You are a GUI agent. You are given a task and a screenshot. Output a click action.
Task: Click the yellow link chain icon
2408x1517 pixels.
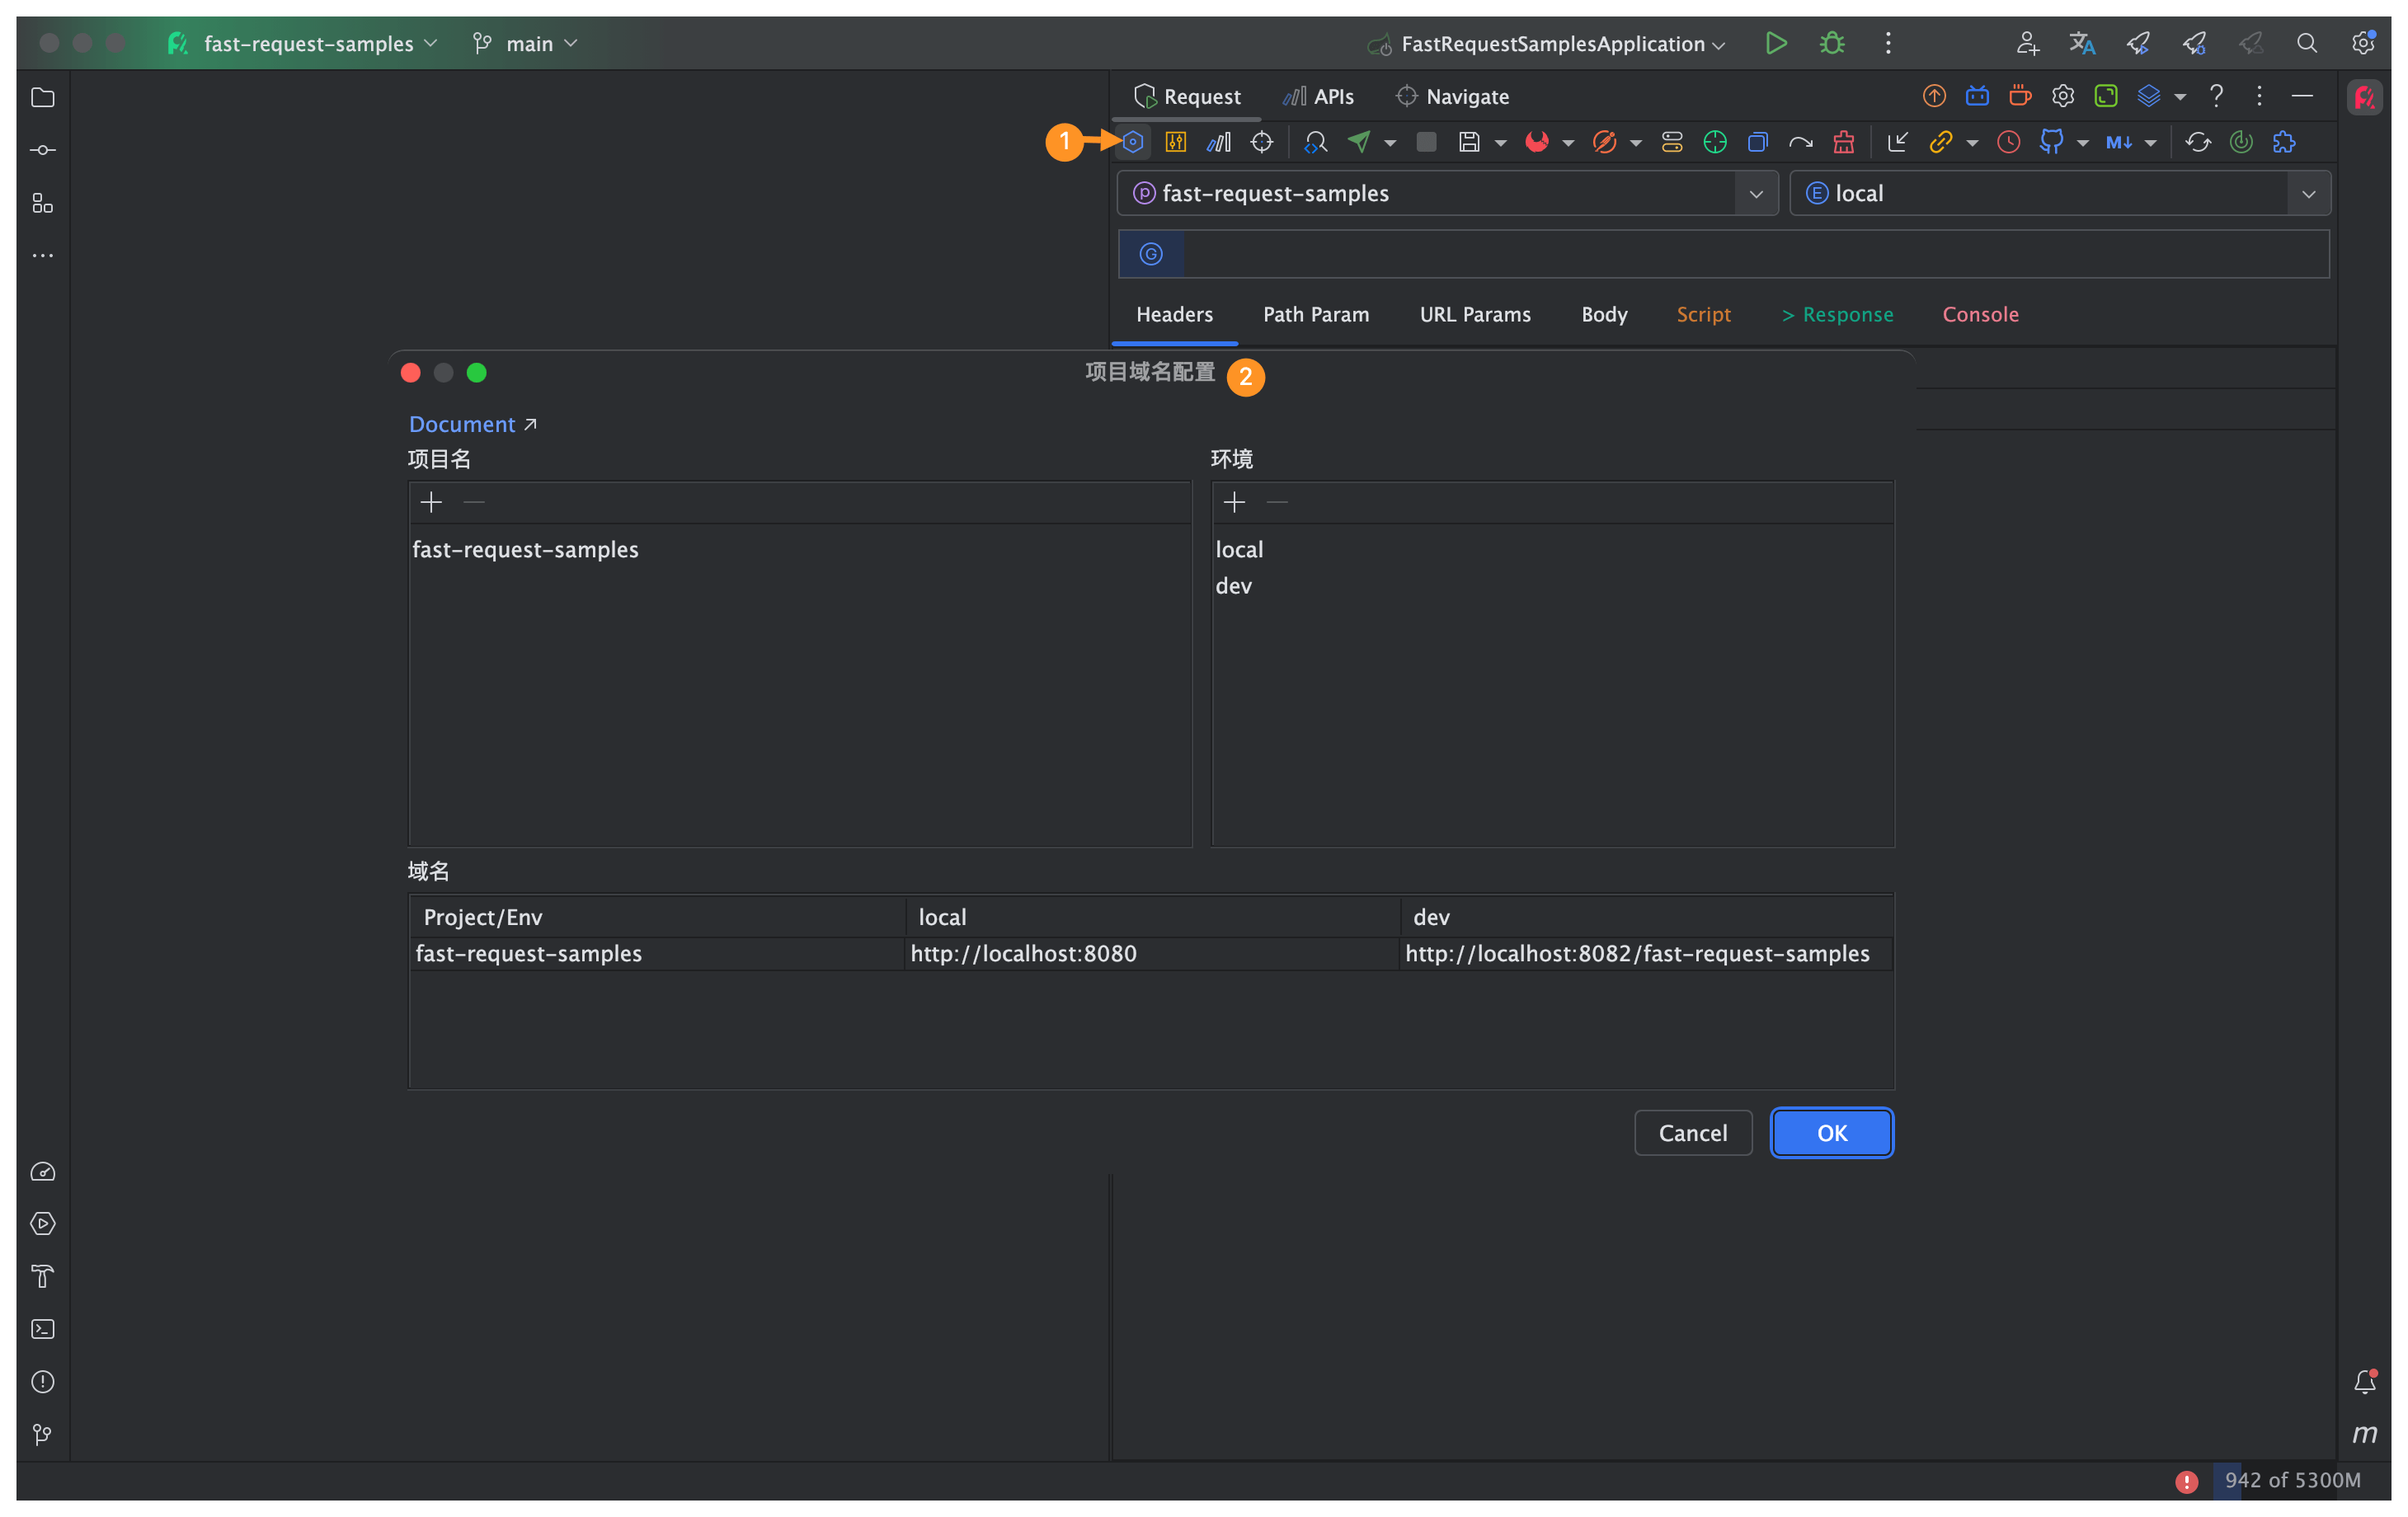[1941, 142]
